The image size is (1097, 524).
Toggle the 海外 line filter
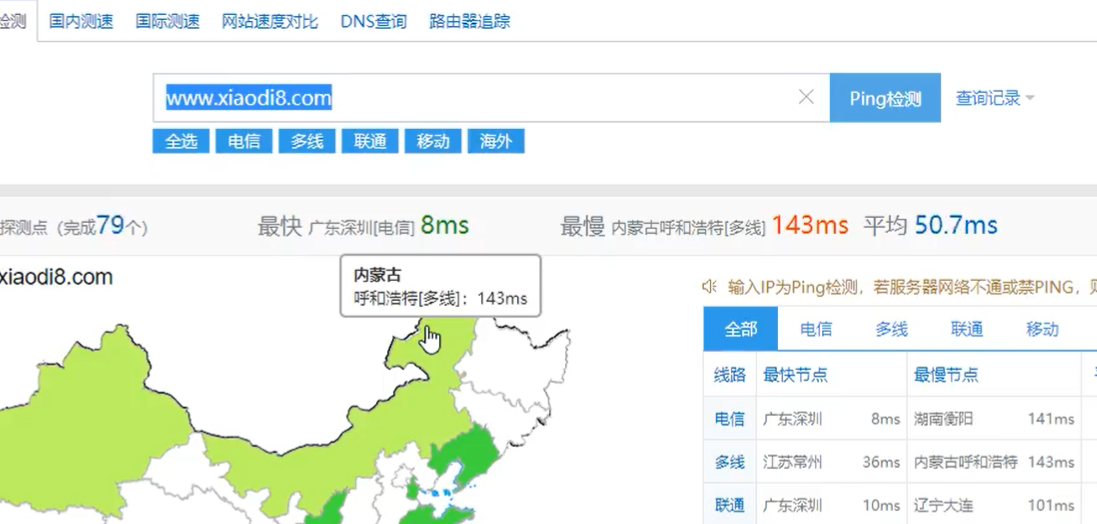point(496,141)
